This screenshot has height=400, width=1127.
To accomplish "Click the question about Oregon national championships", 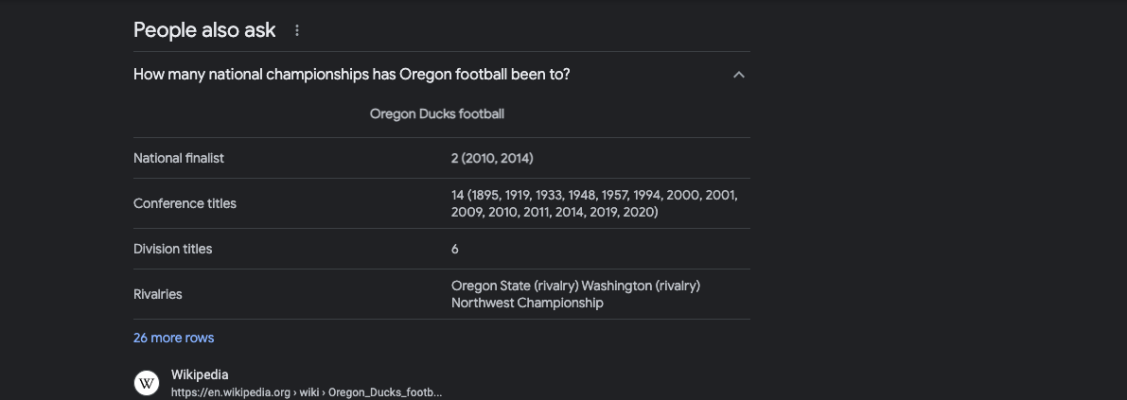I will tap(351, 75).
